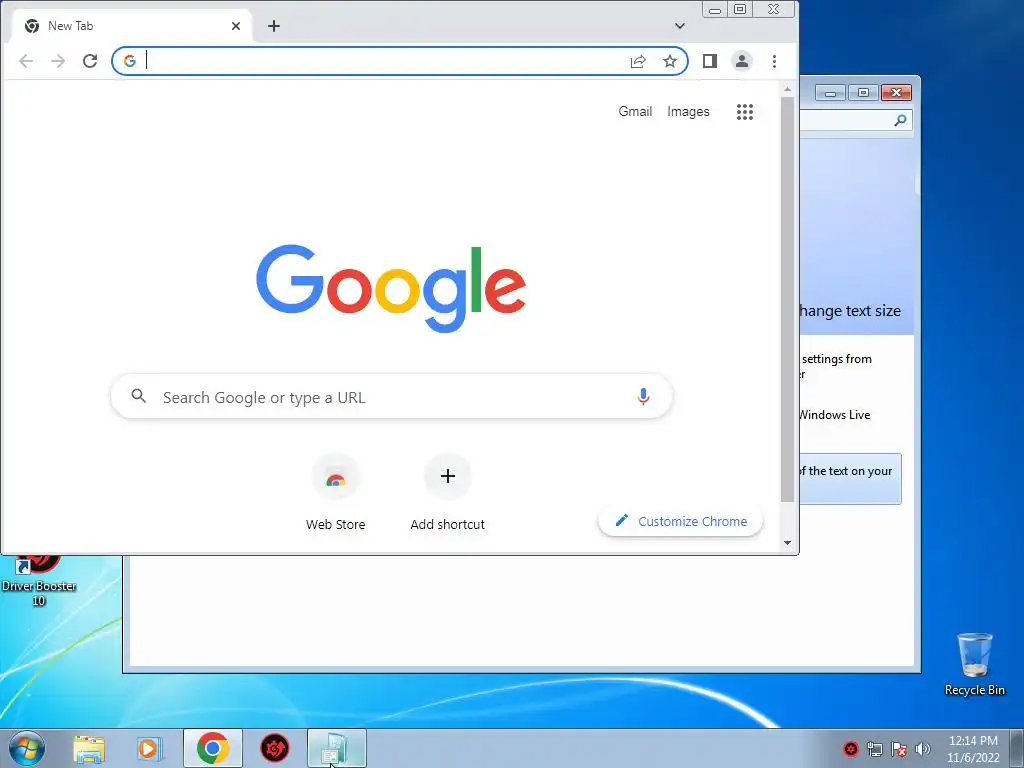Open a new tab with the plus button
The width and height of the screenshot is (1024, 768).
click(274, 26)
